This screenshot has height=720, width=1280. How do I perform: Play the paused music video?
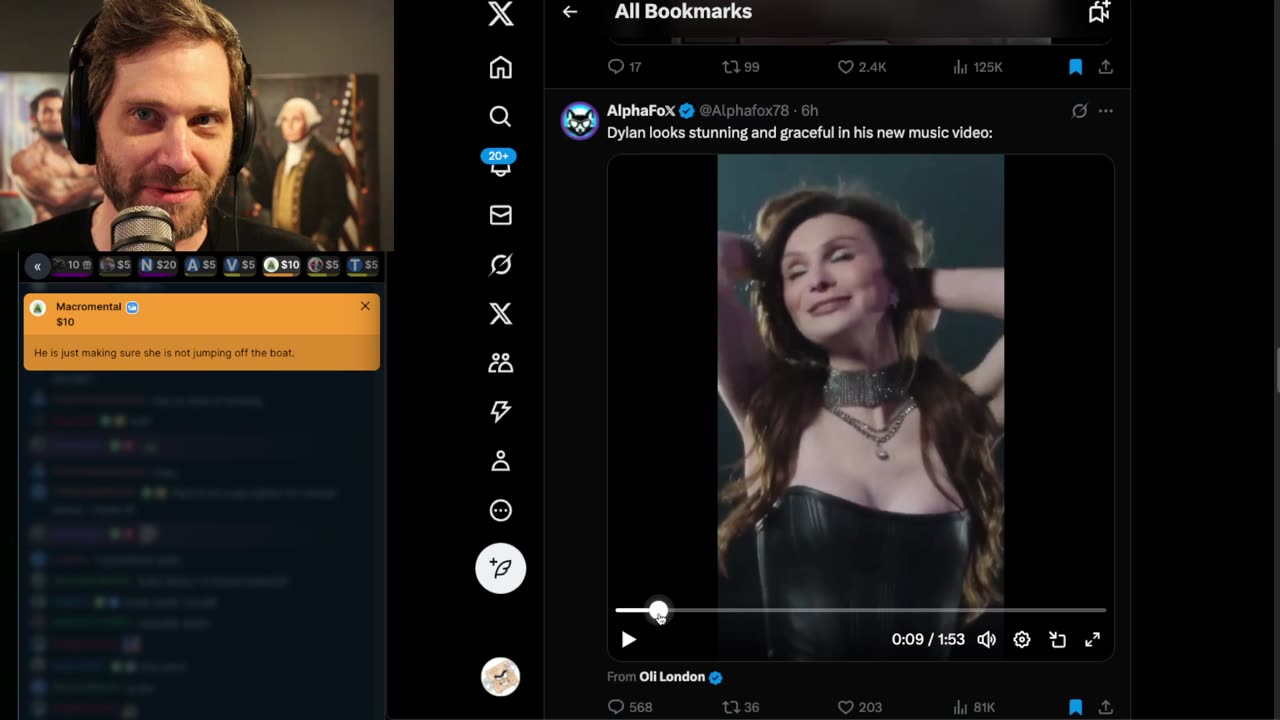(628, 639)
